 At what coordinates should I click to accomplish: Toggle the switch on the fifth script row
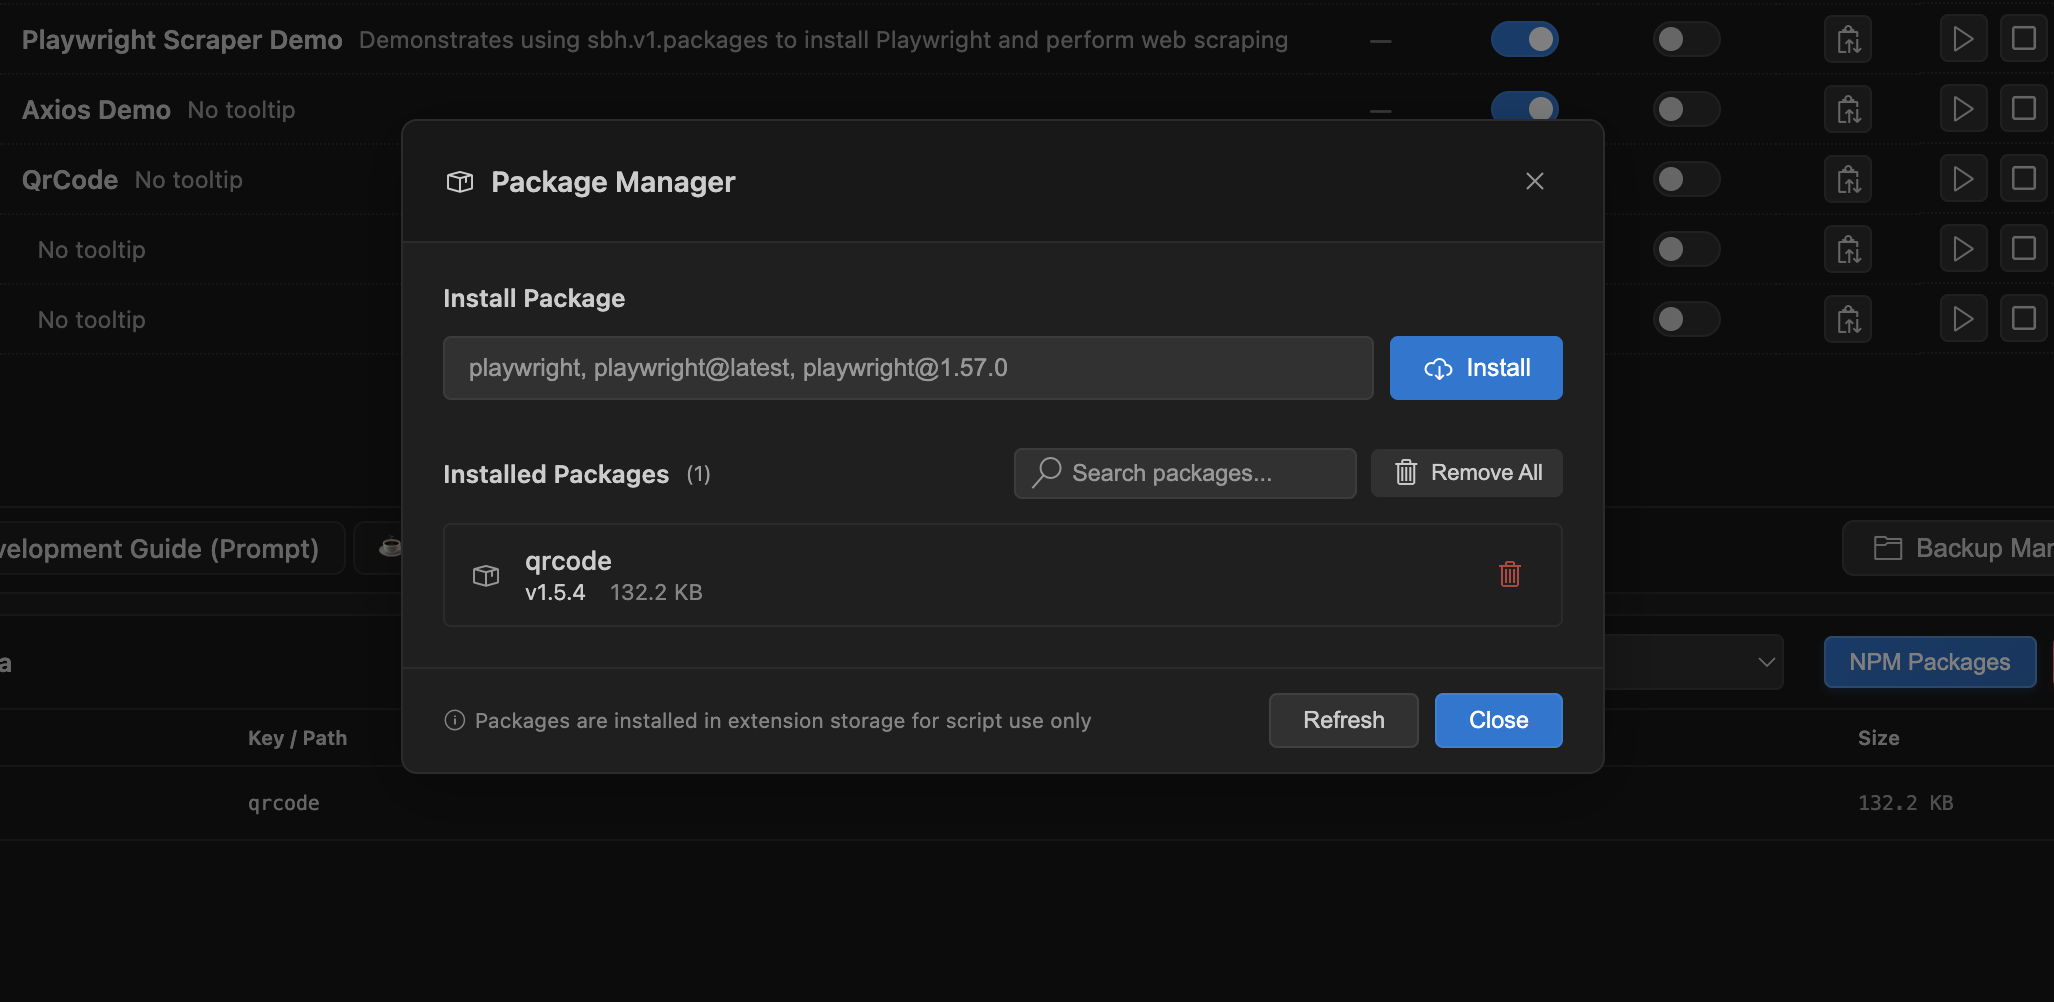coord(1686,319)
